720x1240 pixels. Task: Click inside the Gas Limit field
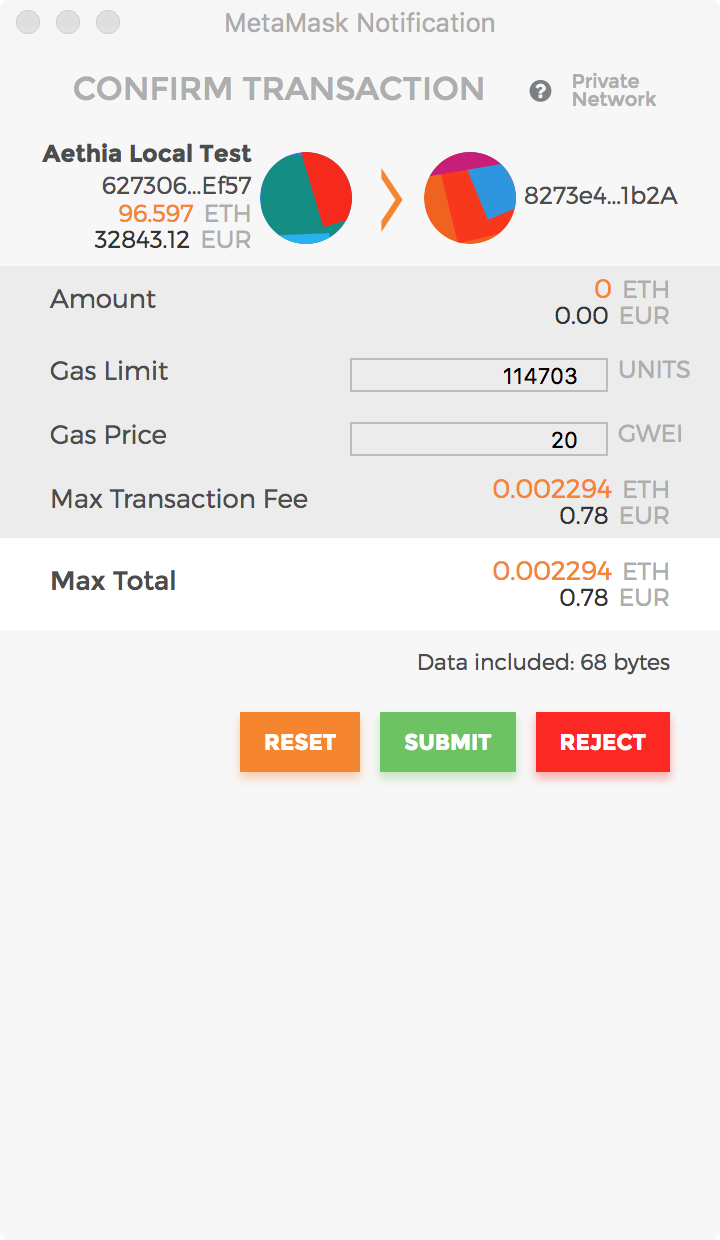click(478, 375)
